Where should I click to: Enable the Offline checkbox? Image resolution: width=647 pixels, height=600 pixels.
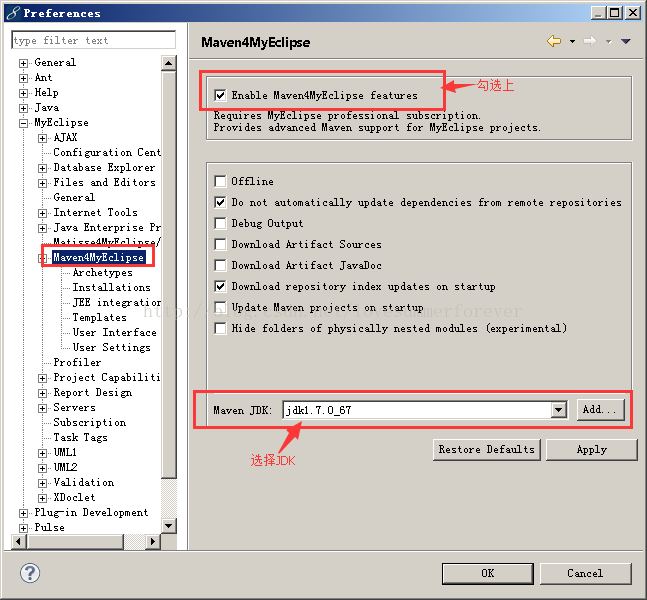tap(220, 181)
